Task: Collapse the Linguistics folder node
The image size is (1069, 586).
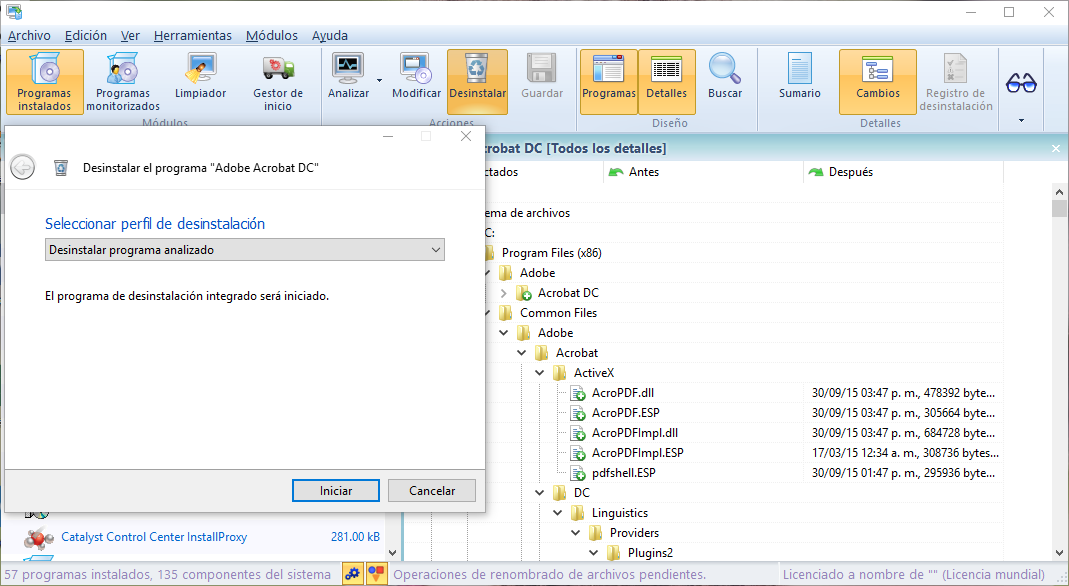Action: click(x=558, y=513)
